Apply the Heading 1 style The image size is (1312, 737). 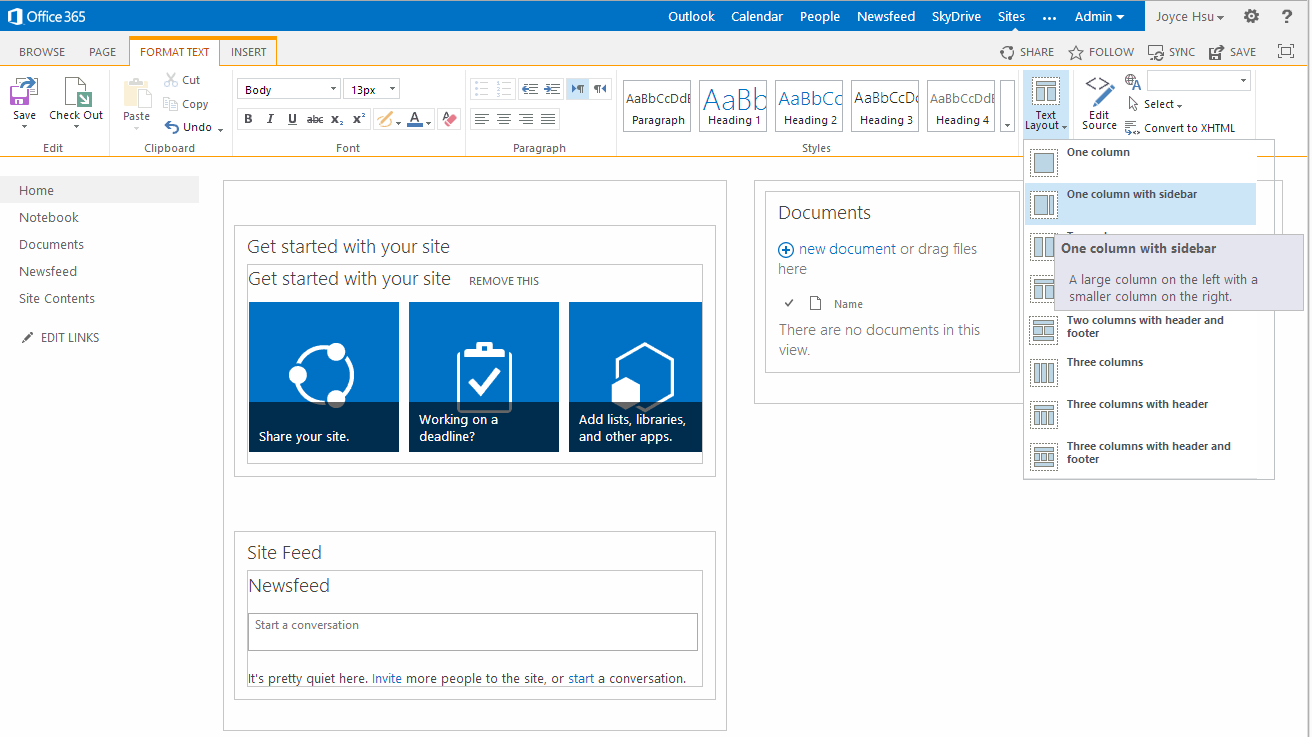(734, 106)
